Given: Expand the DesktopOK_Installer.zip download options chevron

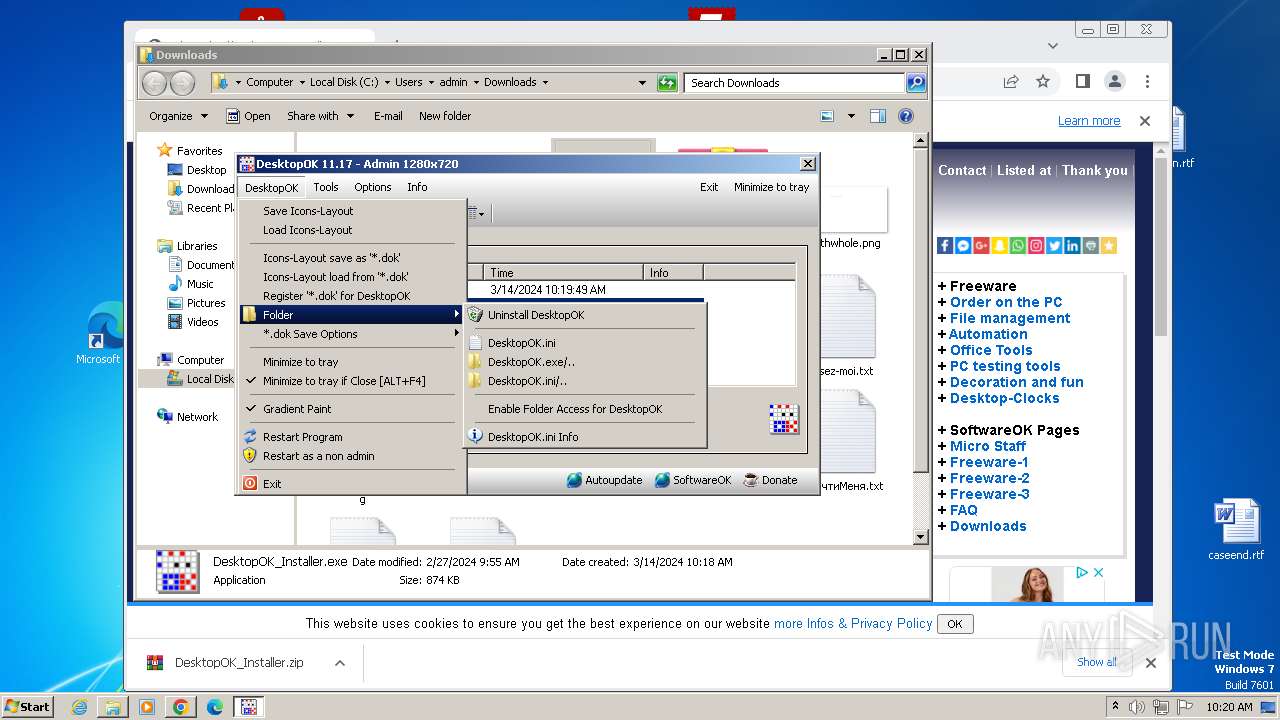Looking at the screenshot, I should [339, 662].
